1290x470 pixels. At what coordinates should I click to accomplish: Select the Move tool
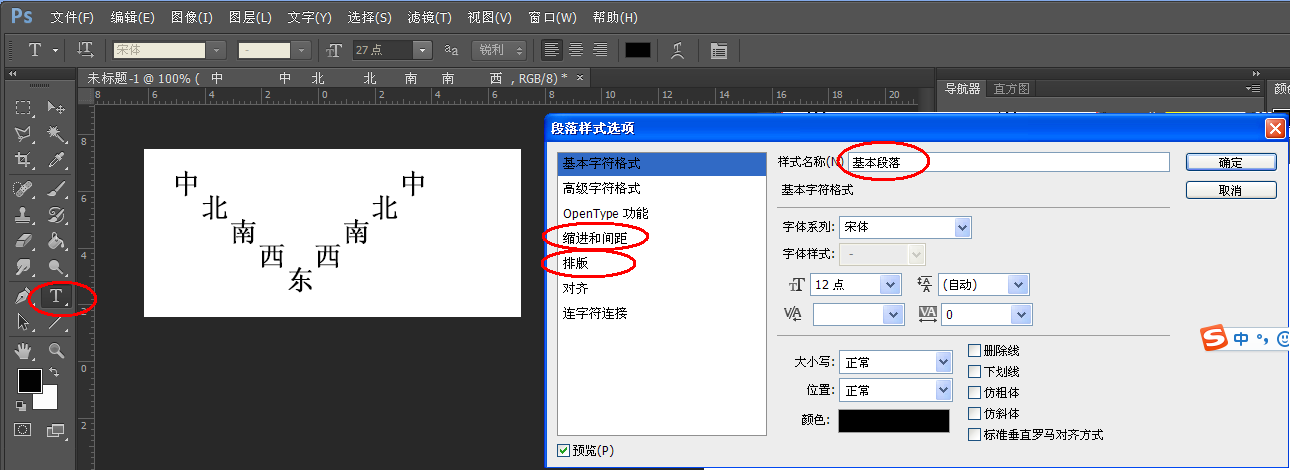click(x=57, y=107)
